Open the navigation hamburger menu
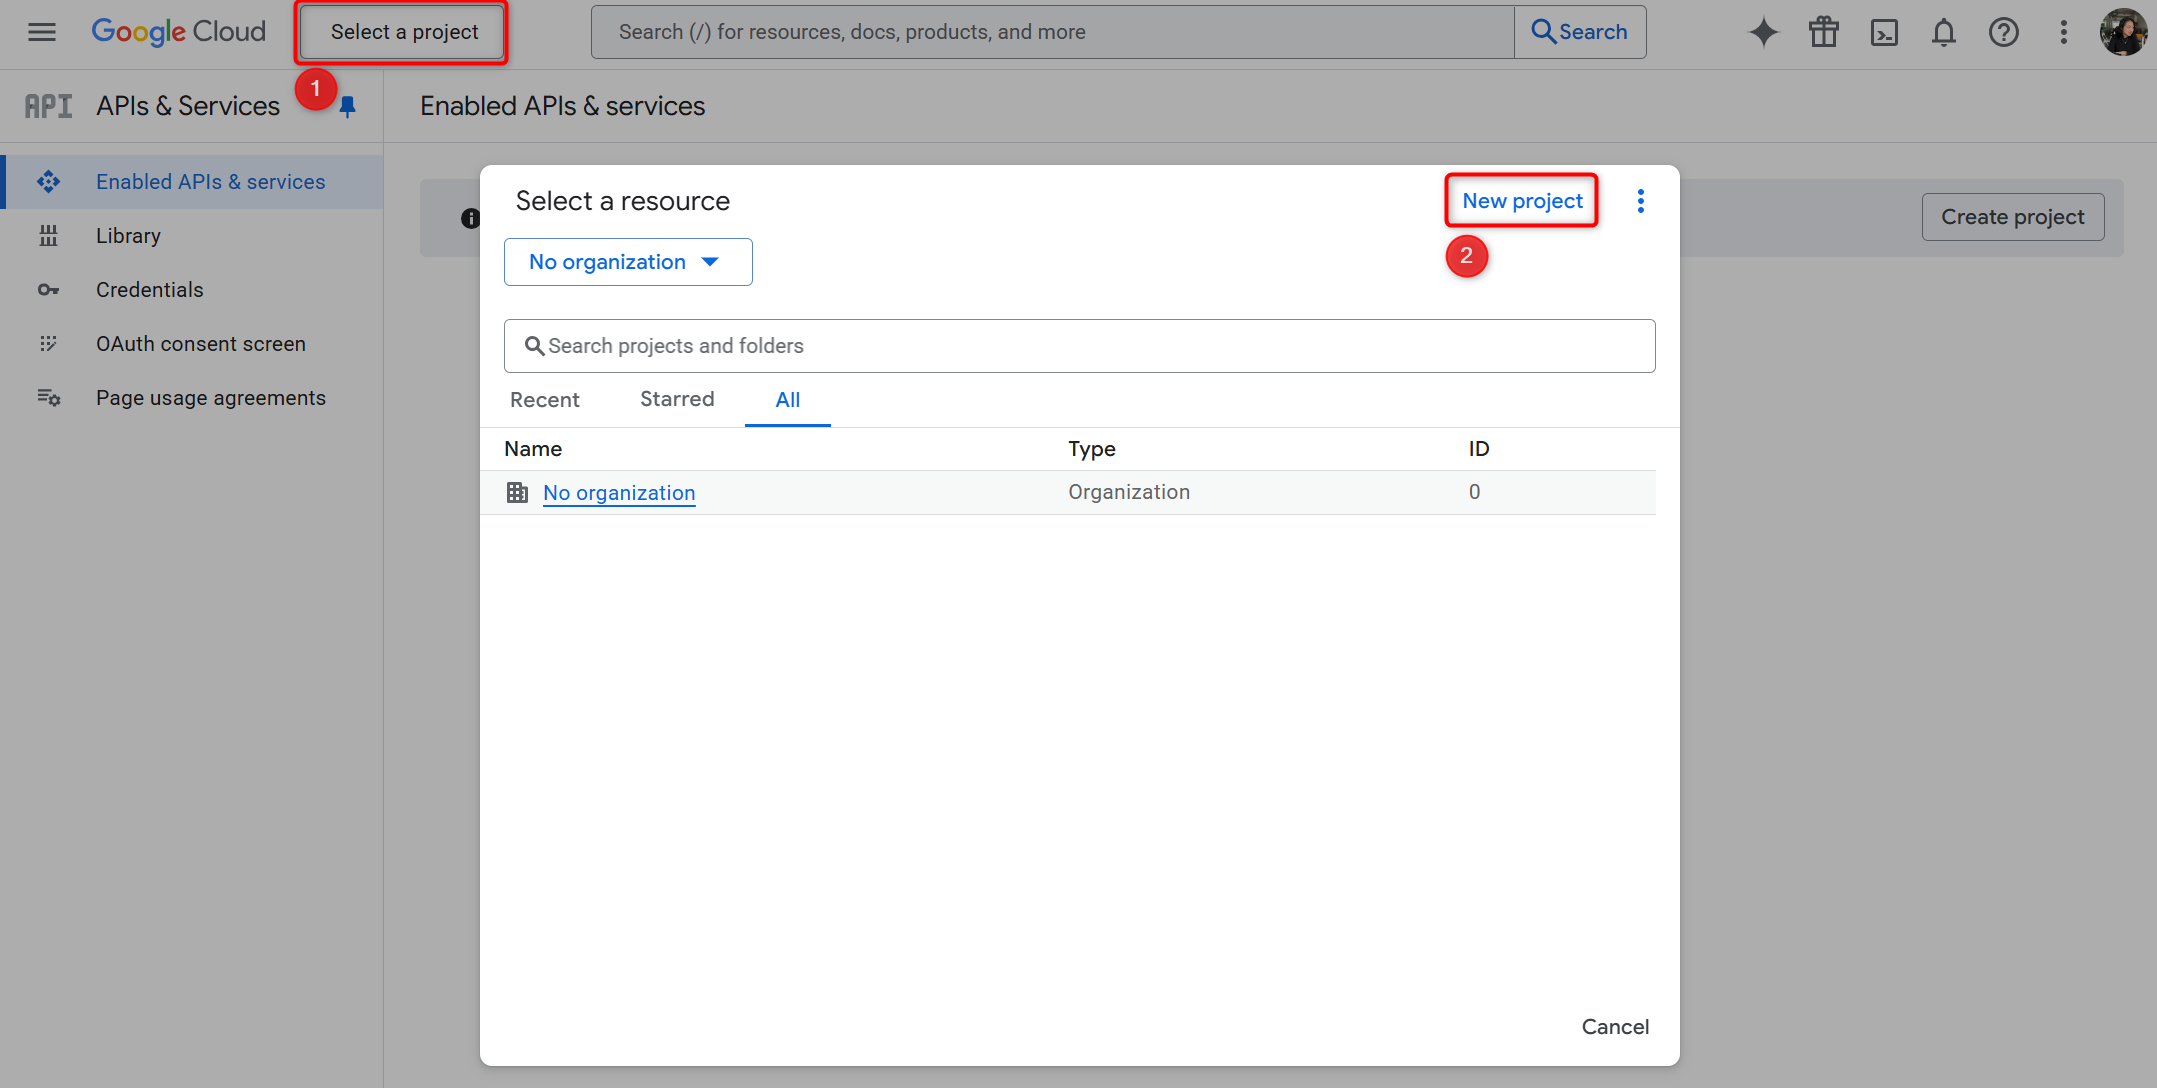This screenshot has height=1088, width=2157. pyautogui.click(x=41, y=31)
